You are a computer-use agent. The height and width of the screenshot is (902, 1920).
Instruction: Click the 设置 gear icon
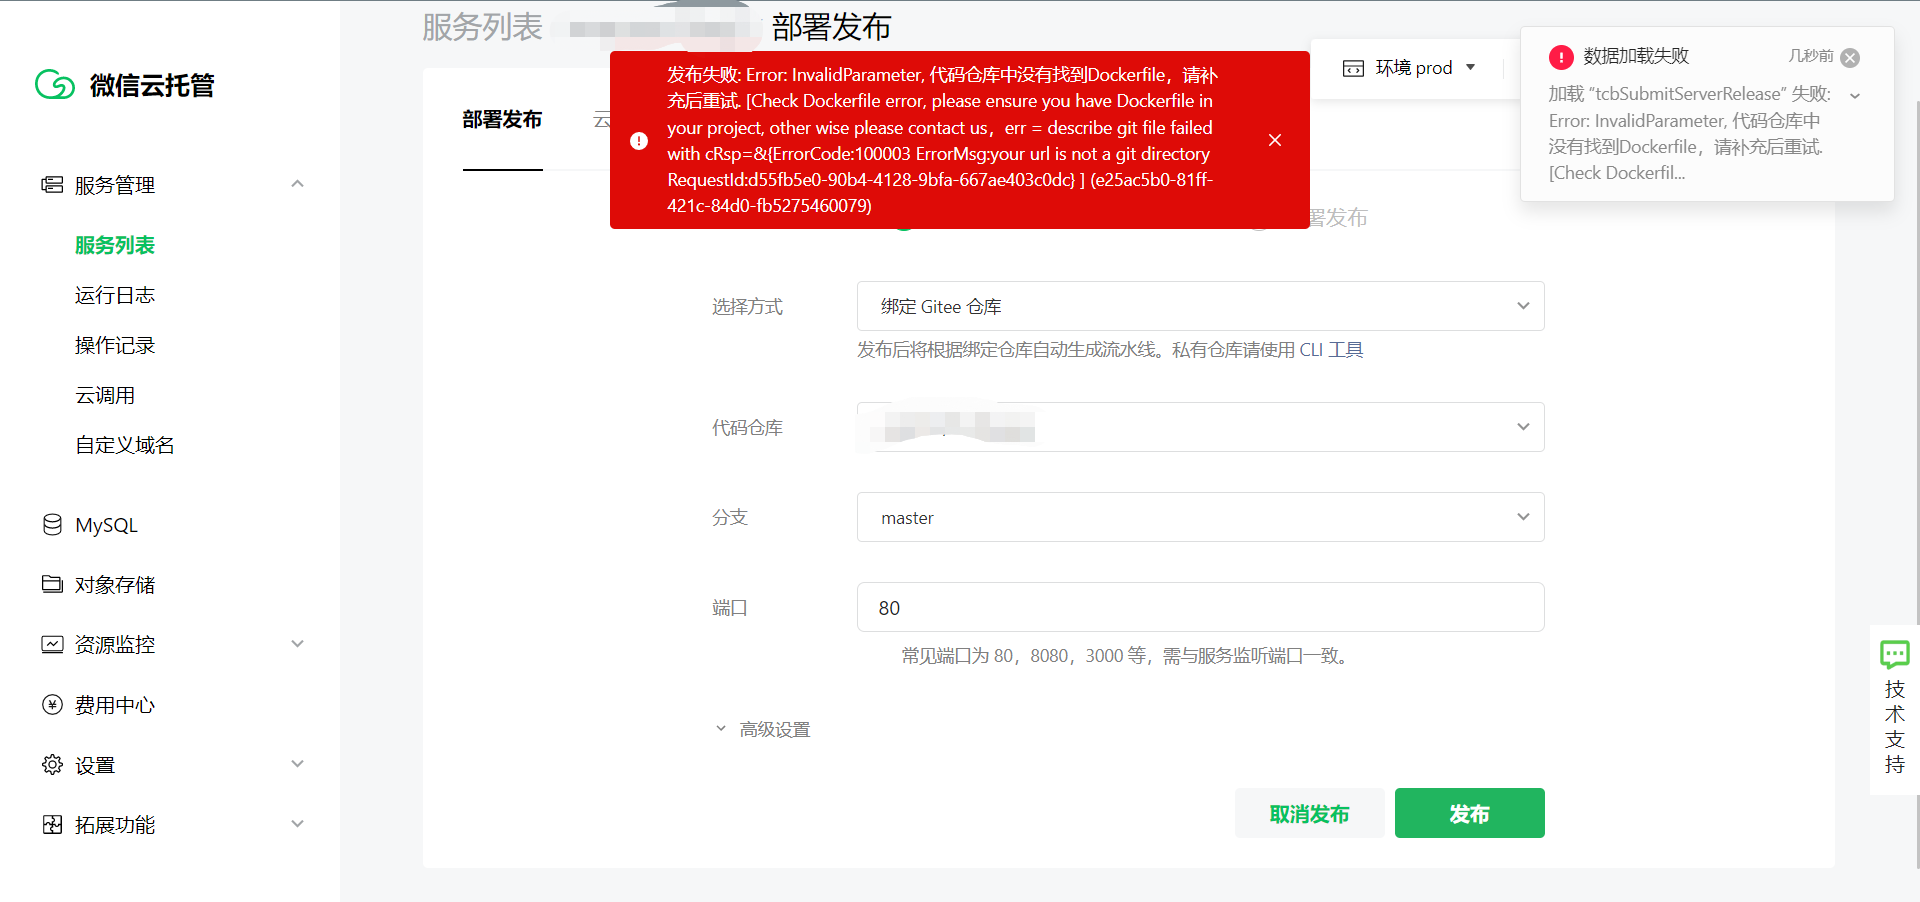click(52, 764)
